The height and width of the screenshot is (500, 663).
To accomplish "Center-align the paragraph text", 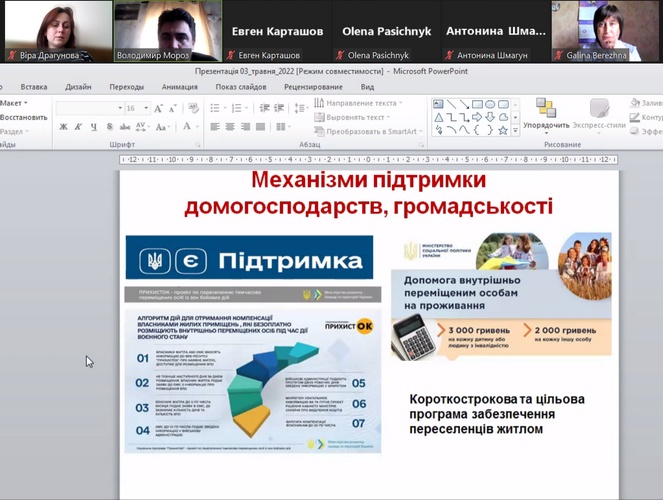I will [x=231, y=127].
